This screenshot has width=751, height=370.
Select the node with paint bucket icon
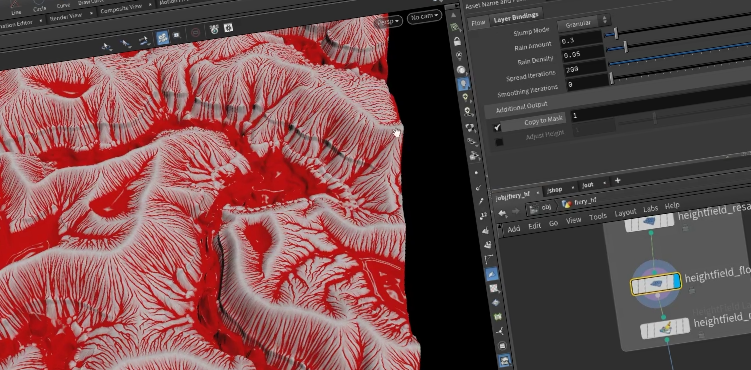666,328
